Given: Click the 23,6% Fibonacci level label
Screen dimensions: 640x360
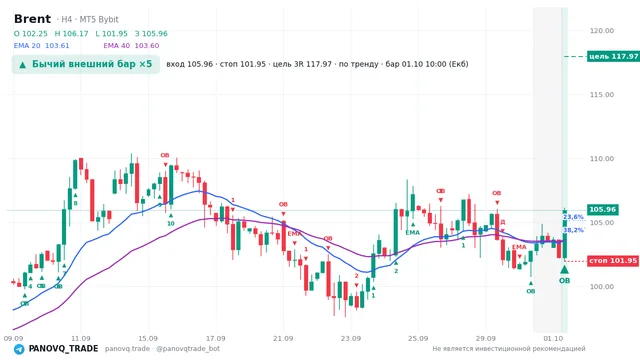Looking at the screenshot, I should [573, 217].
